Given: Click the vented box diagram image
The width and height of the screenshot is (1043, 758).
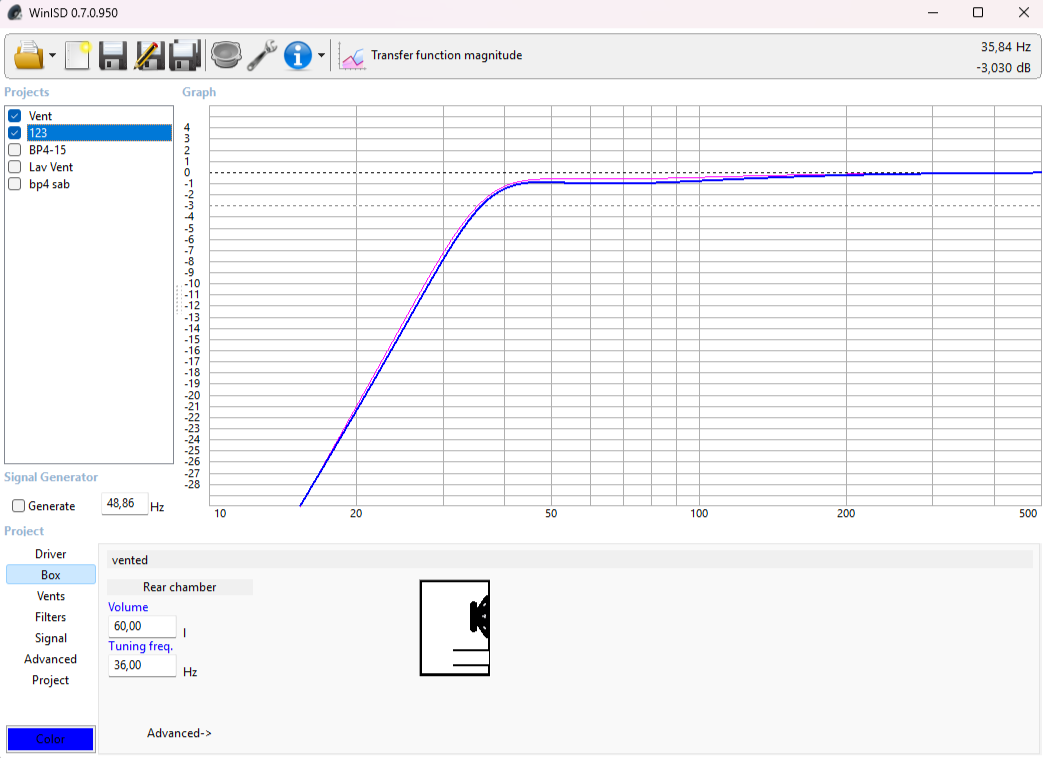Looking at the screenshot, I should pyautogui.click(x=455, y=628).
